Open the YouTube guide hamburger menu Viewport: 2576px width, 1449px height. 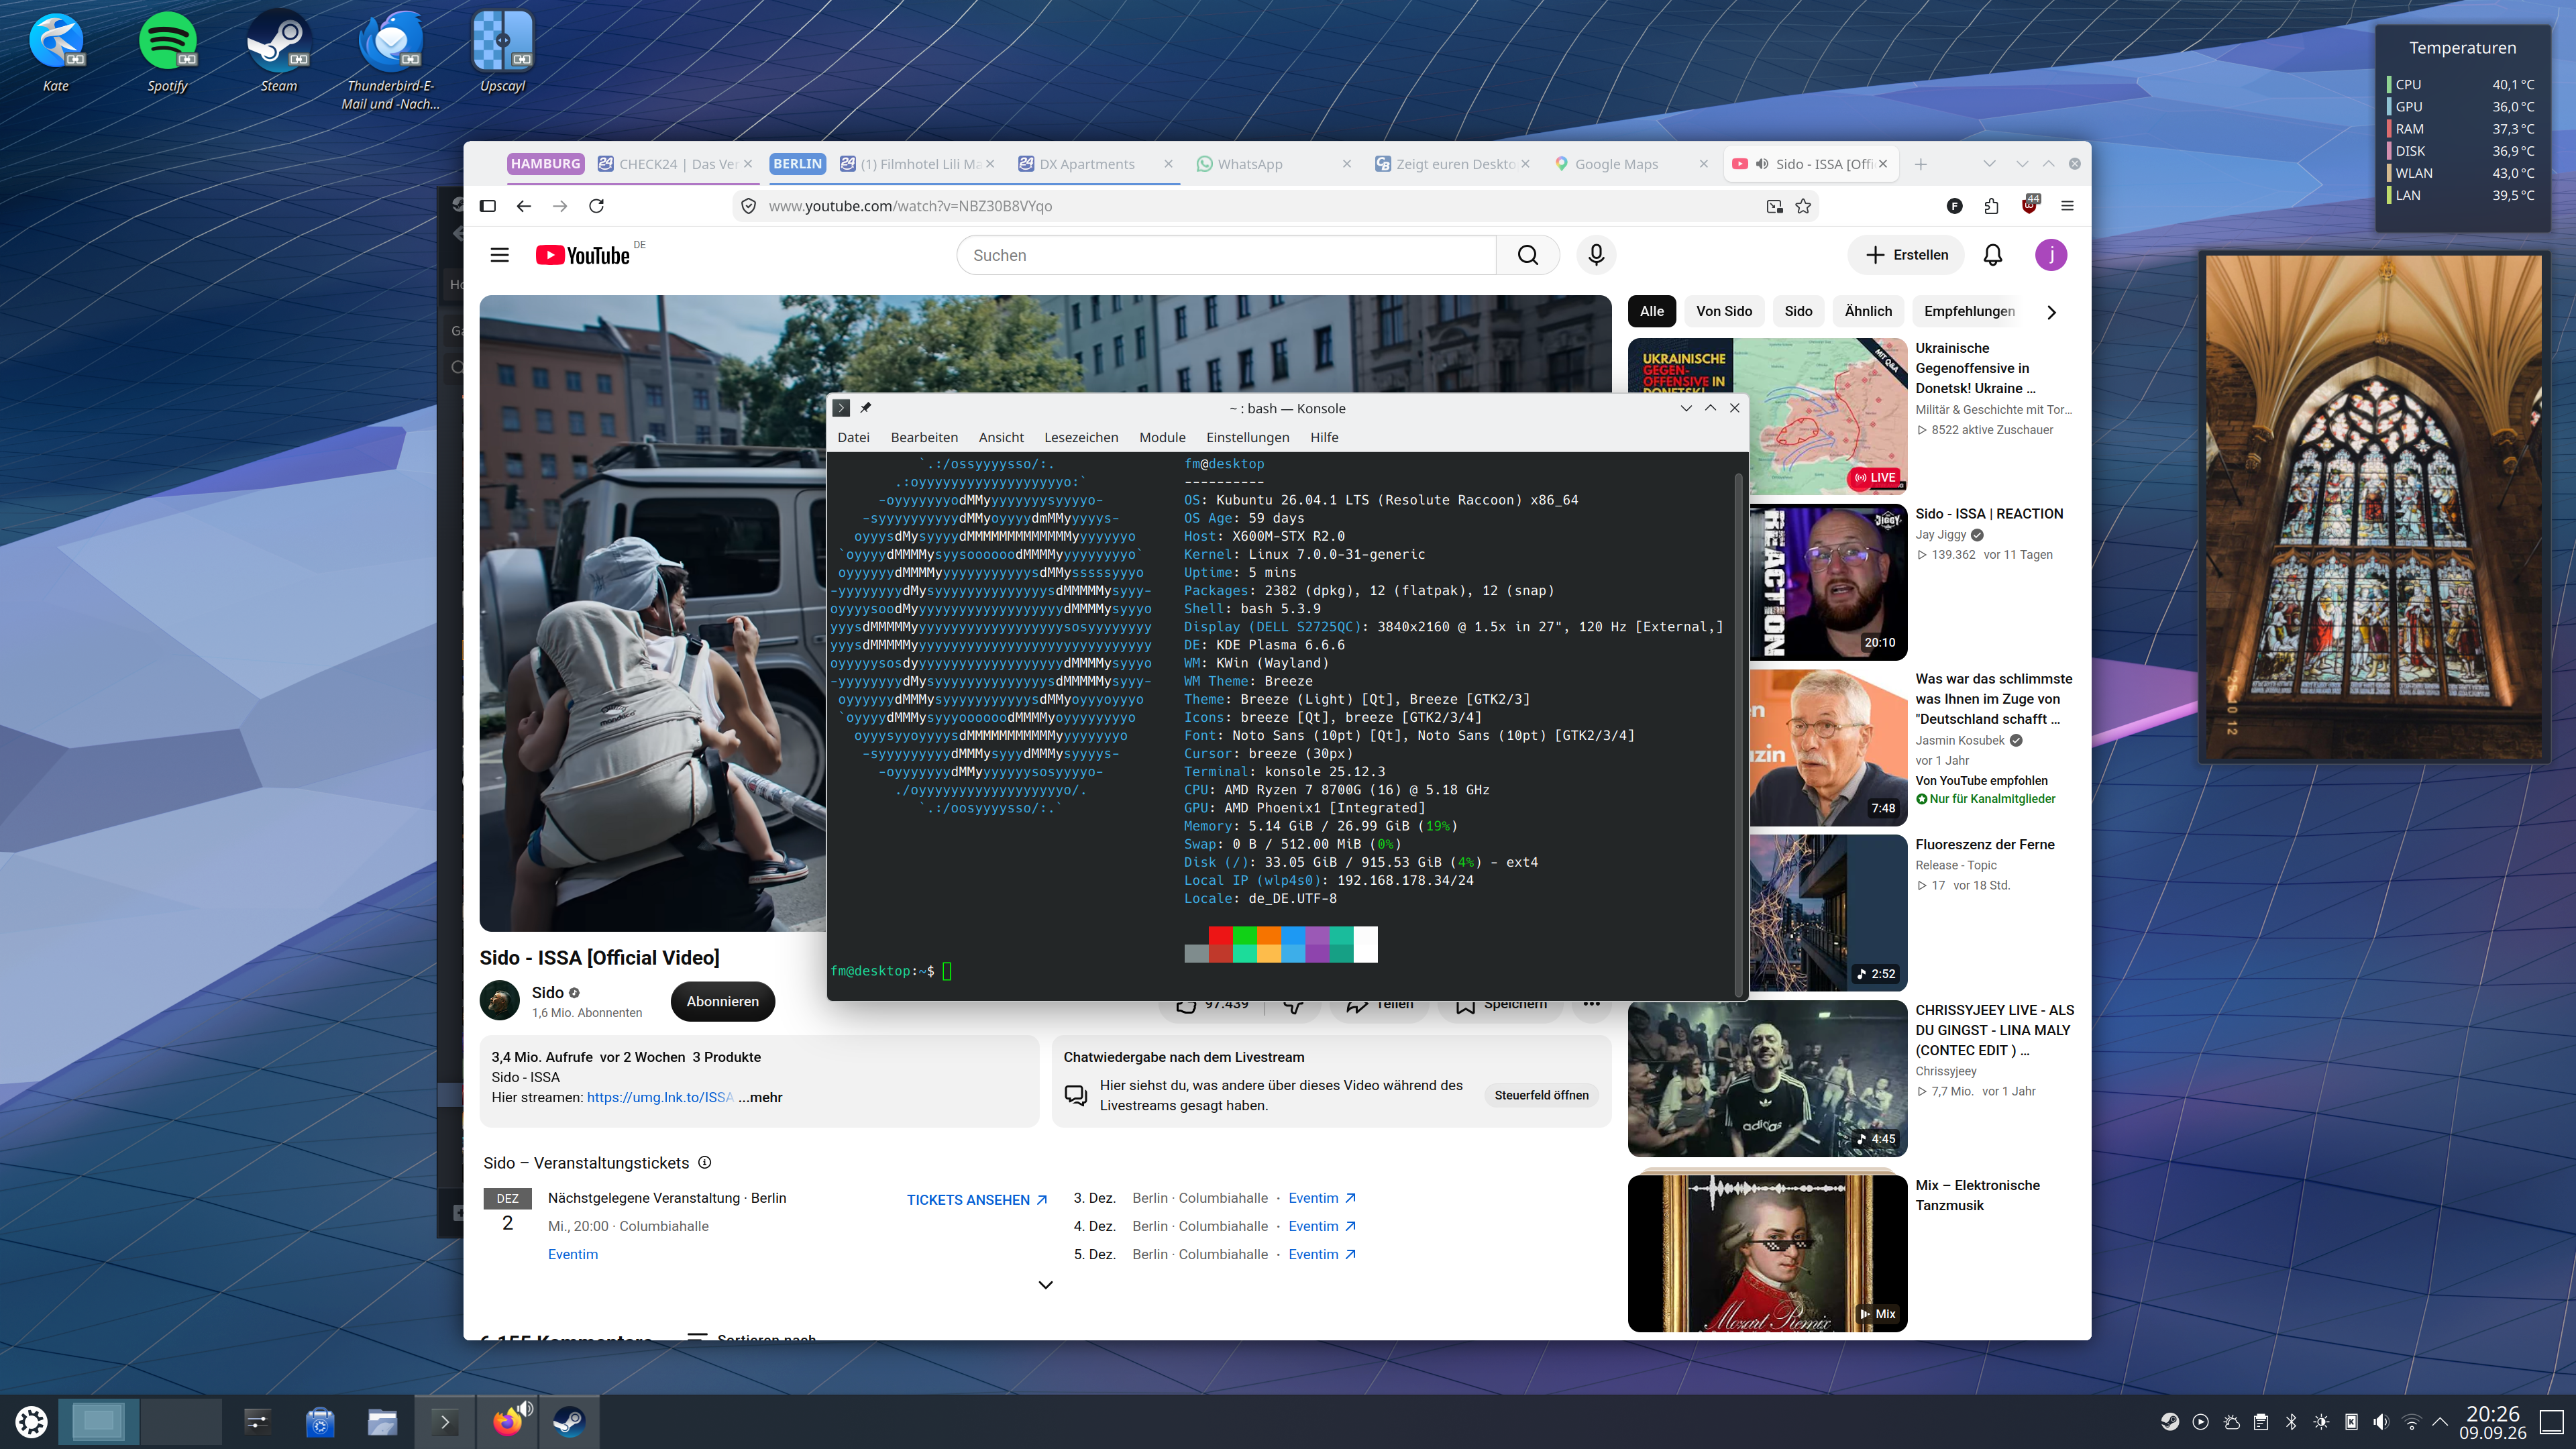point(500,255)
